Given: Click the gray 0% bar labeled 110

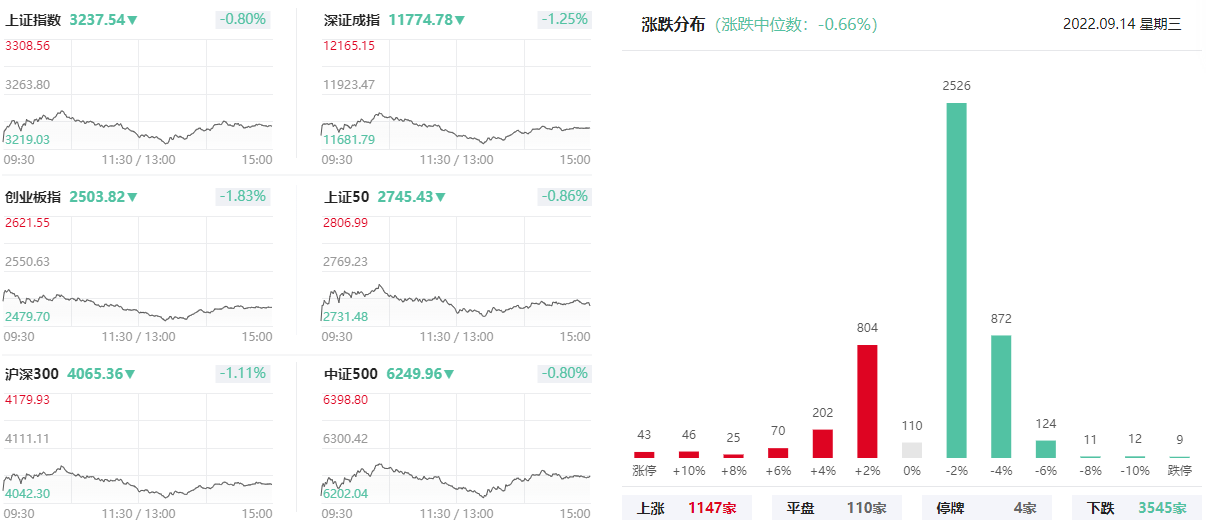Looking at the screenshot, I should tap(912, 450).
